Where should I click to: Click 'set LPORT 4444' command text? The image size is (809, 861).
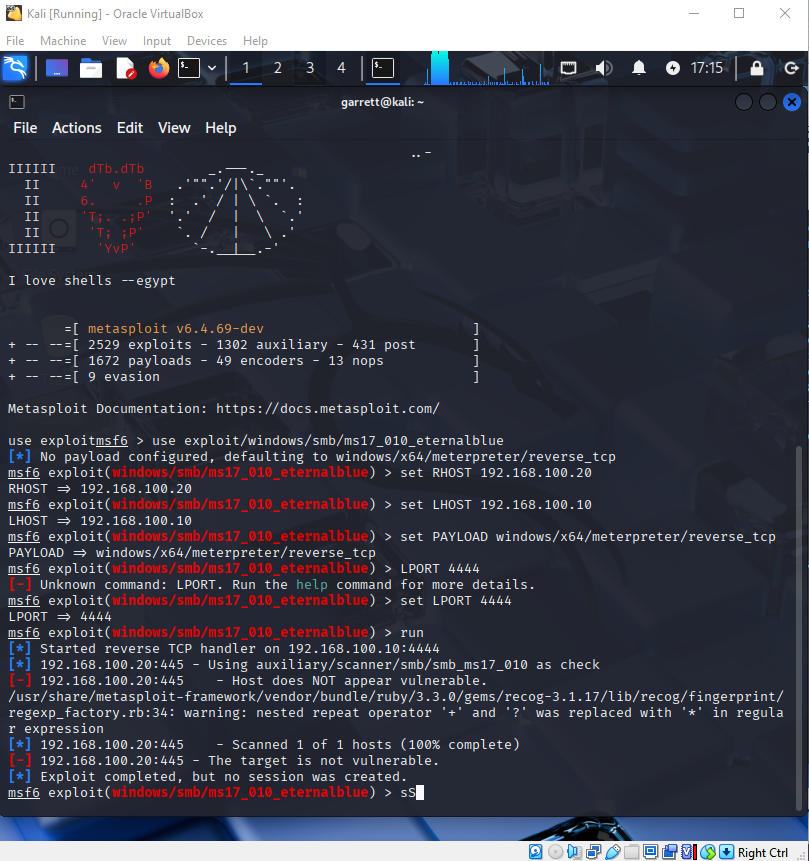[x=456, y=600]
